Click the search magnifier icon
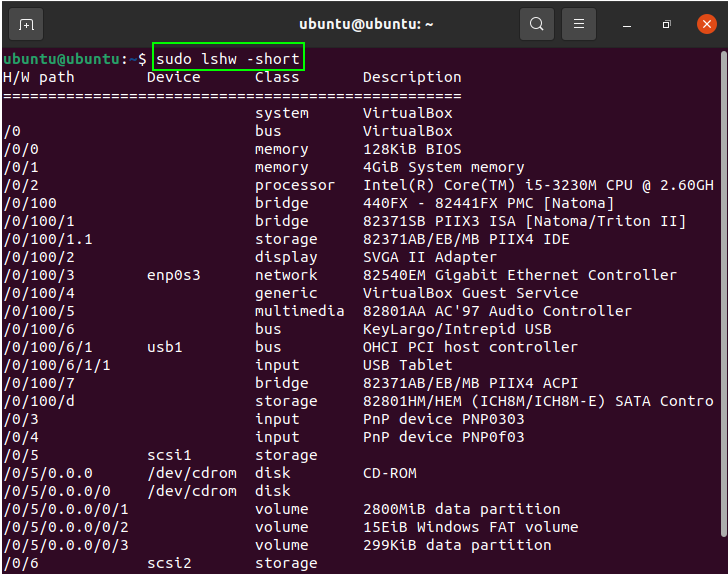The image size is (728, 575). coord(537,24)
